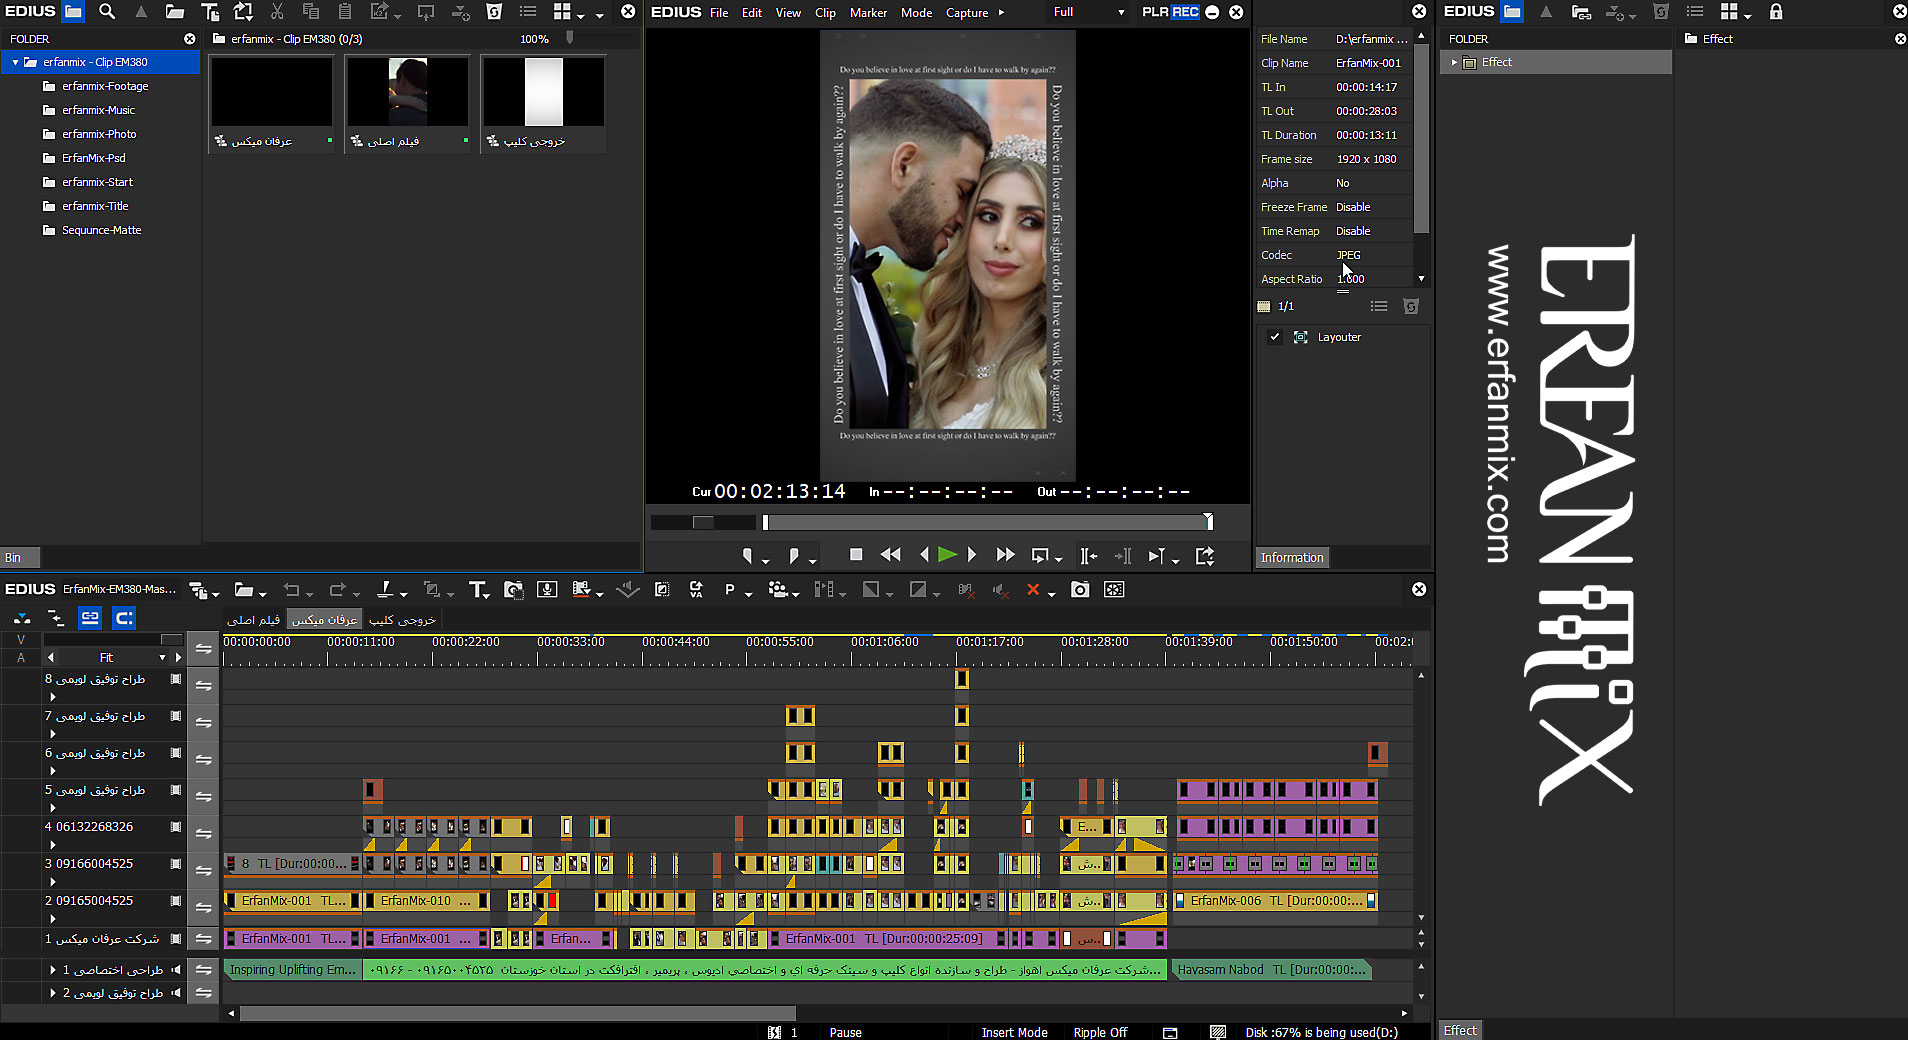
Task: Click the Create Title (T) tool in timeline toolbar
Action: coord(477,590)
